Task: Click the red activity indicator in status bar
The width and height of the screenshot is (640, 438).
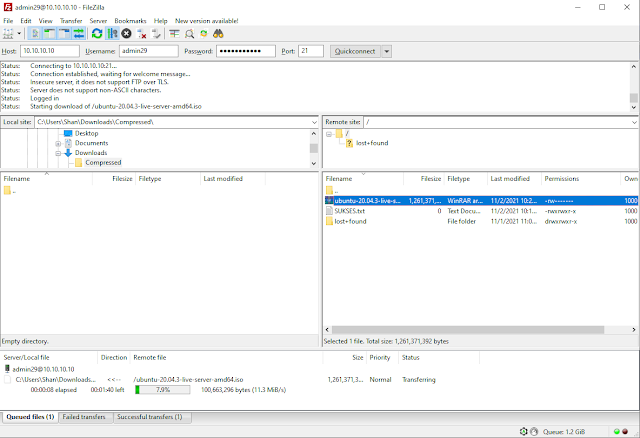Action: pyautogui.click(x=625, y=431)
